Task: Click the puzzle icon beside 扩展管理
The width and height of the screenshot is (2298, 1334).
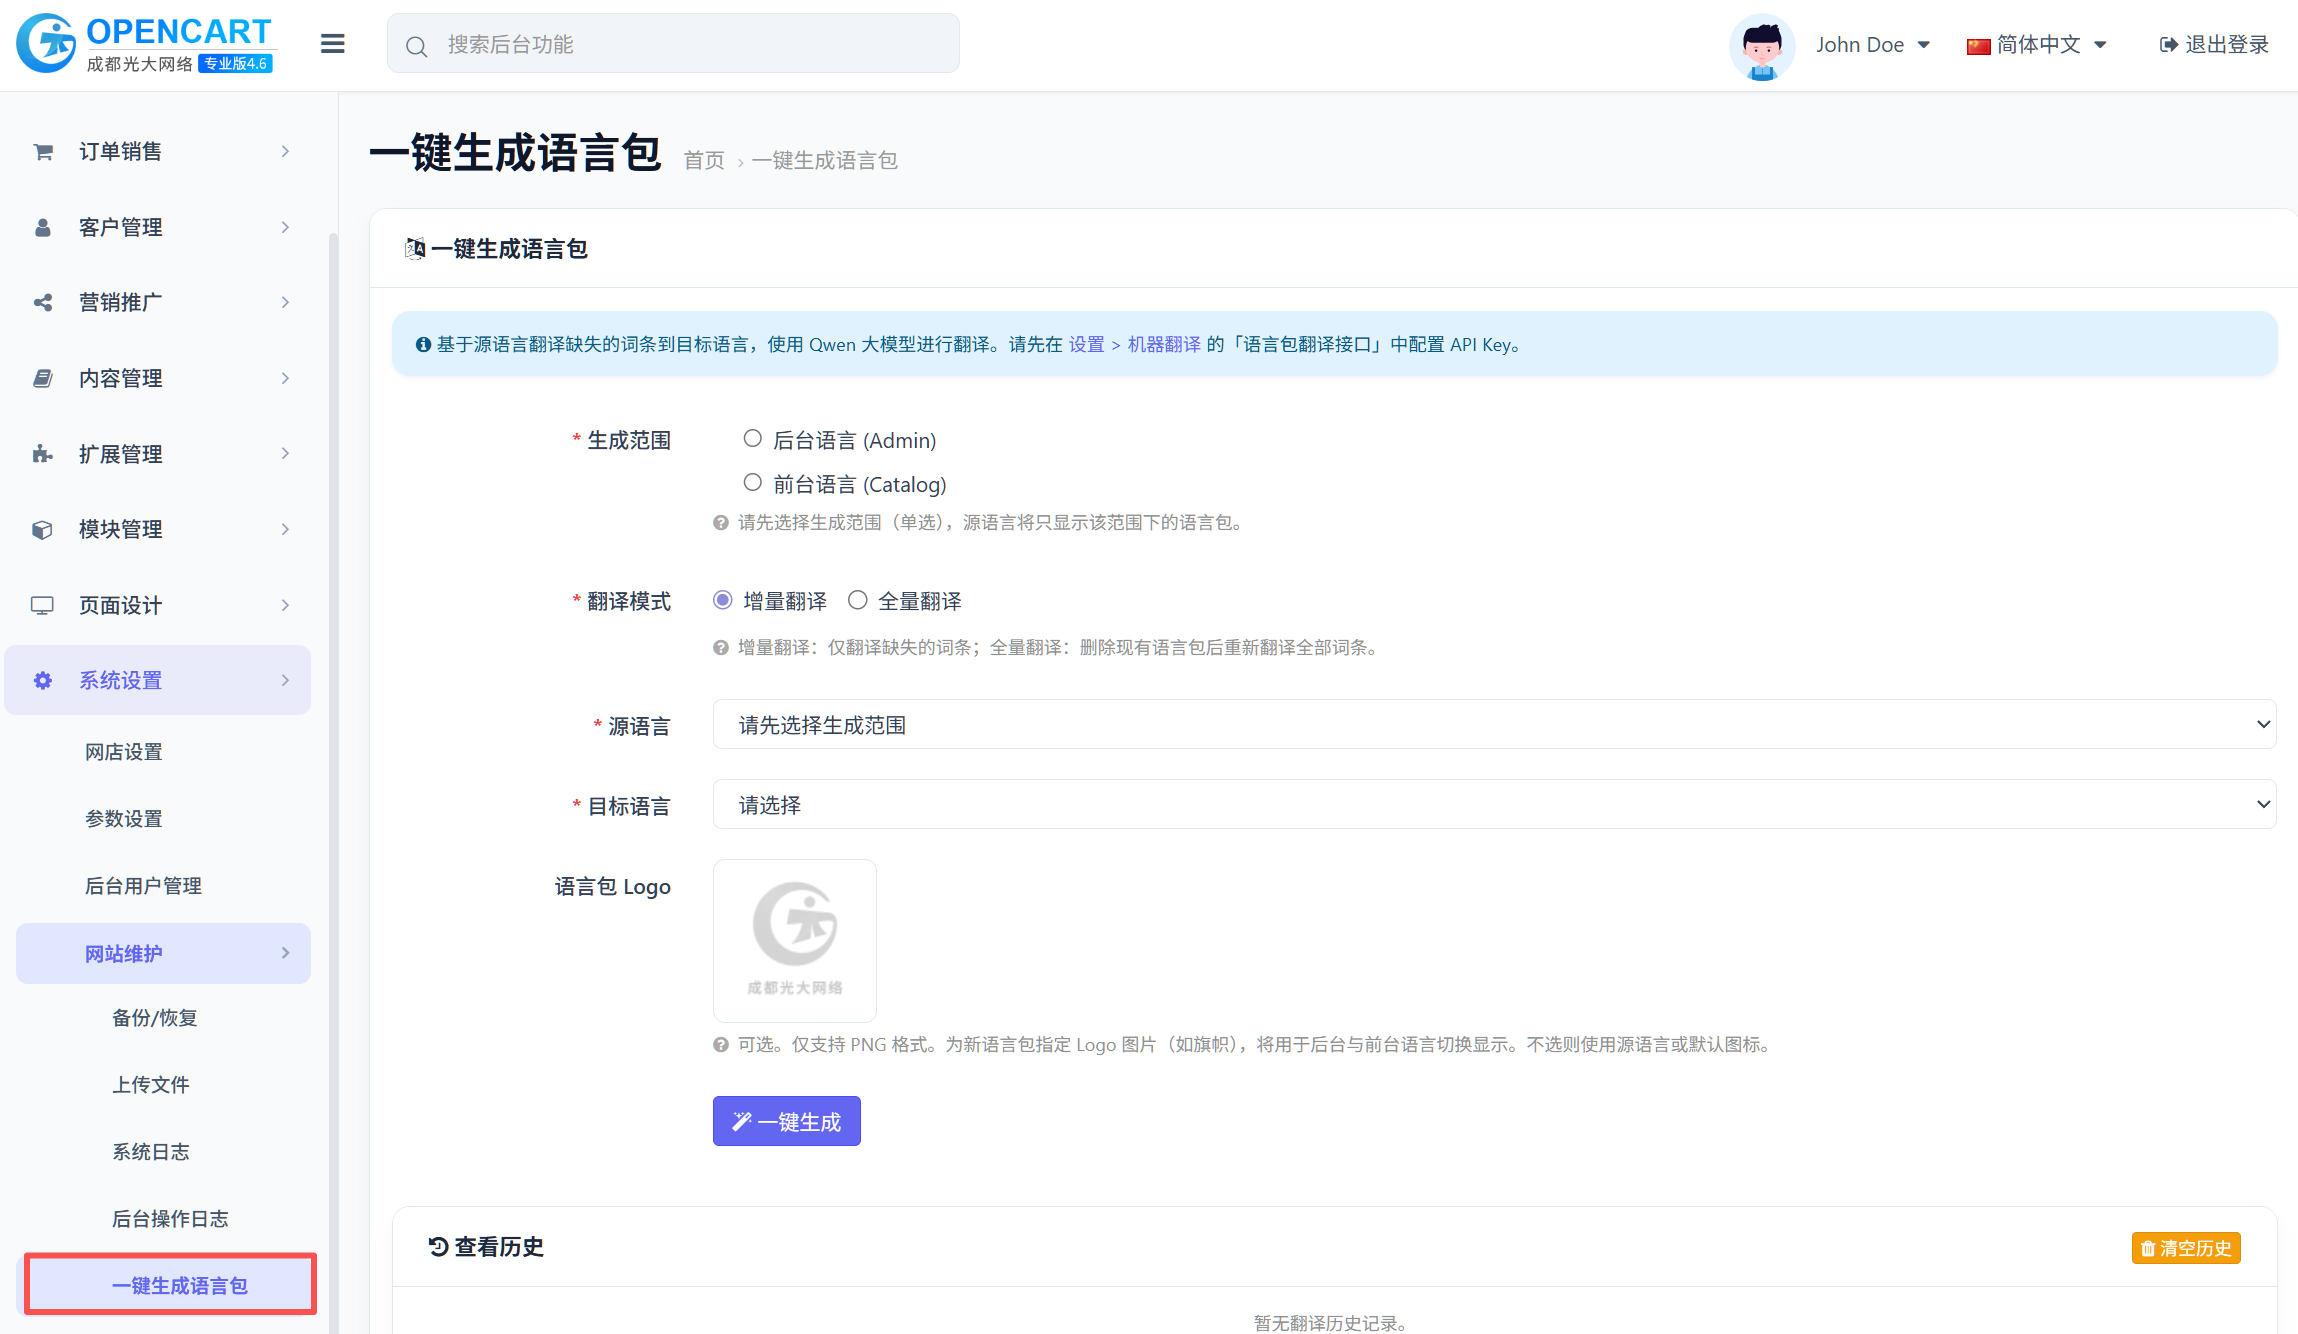Action: point(42,454)
